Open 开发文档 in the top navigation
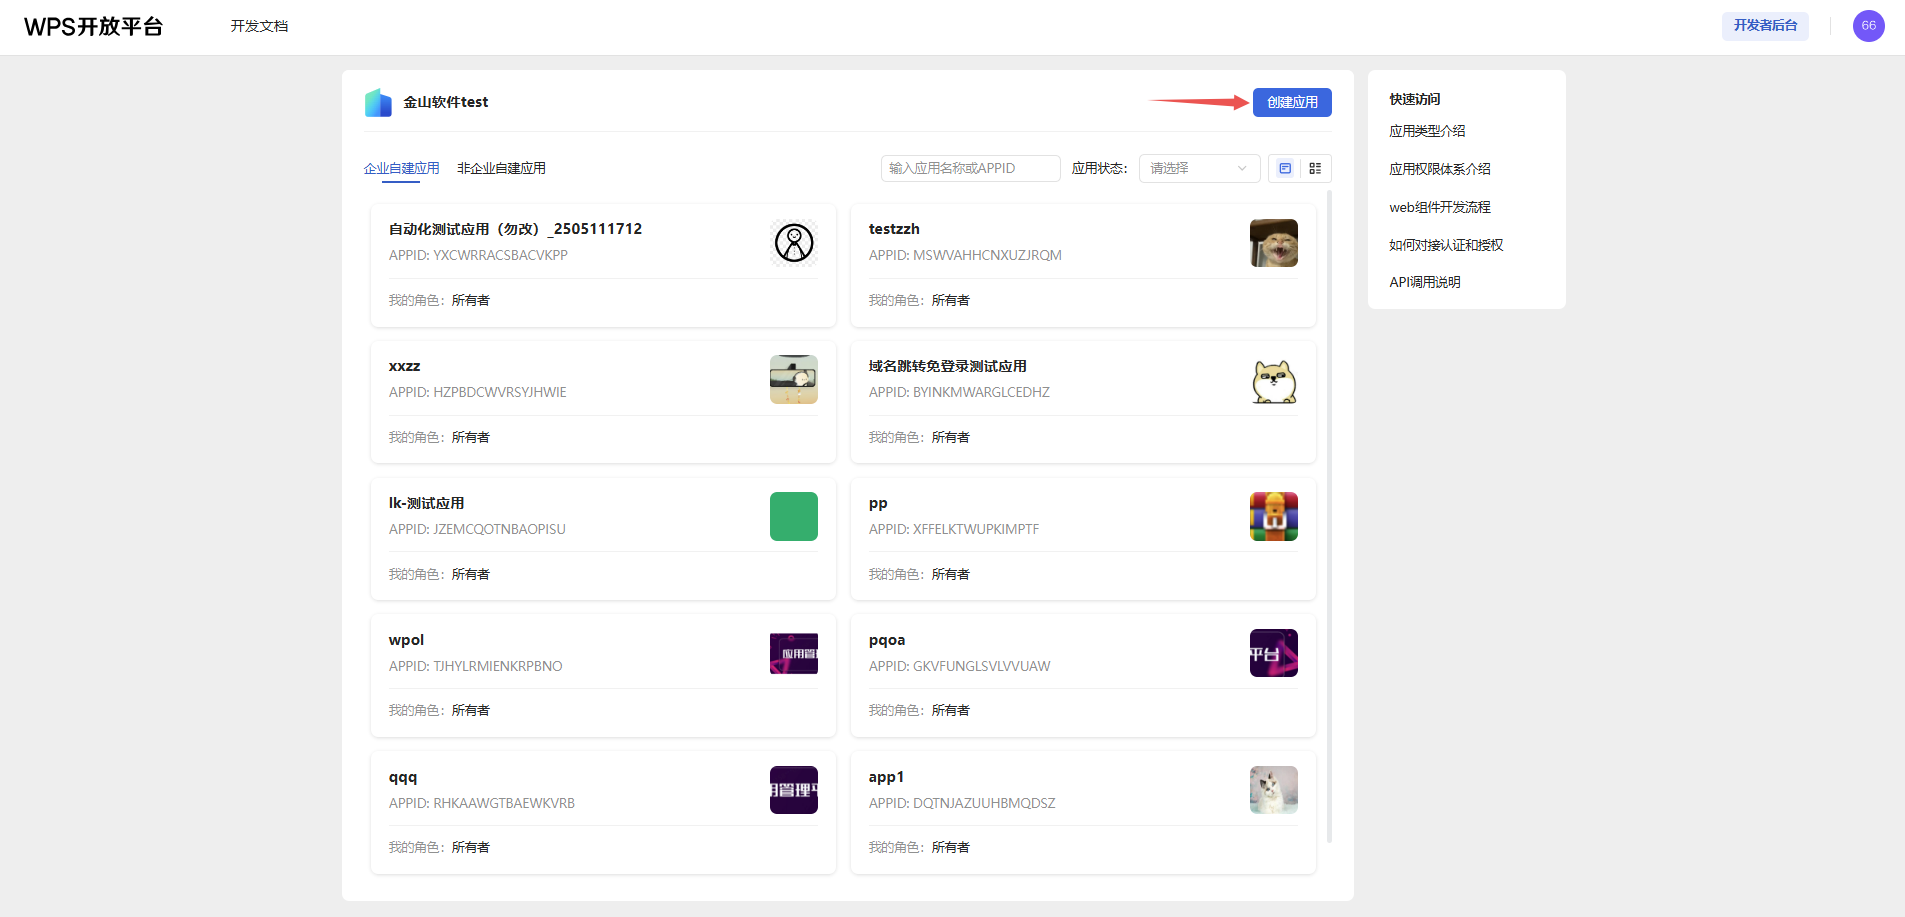1905x917 pixels. click(x=259, y=26)
